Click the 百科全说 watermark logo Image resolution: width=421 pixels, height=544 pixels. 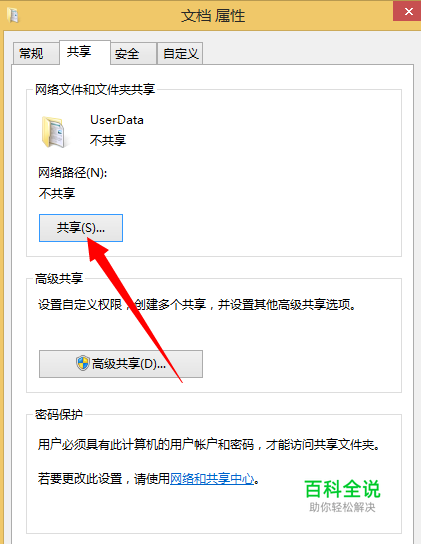tap(342, 495)
